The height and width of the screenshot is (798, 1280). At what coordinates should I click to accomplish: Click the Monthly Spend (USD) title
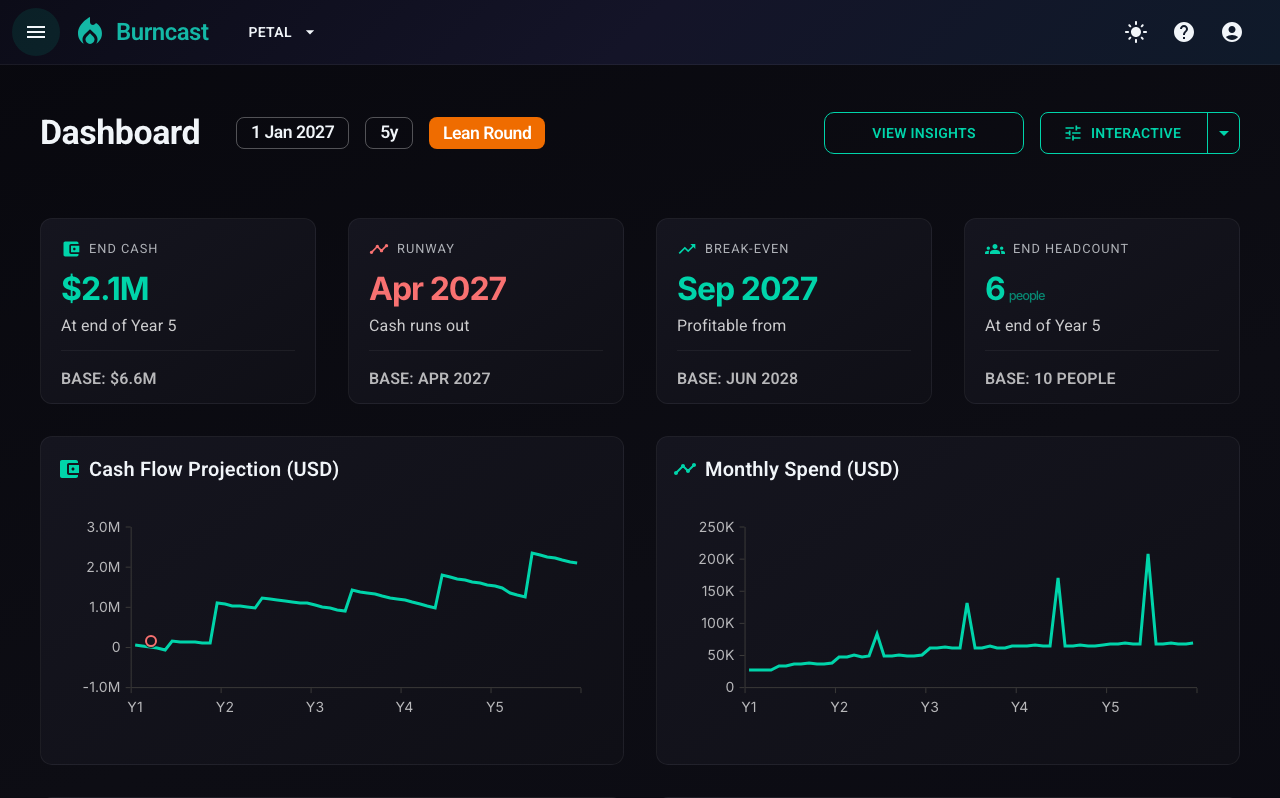(x=802, y=469)
